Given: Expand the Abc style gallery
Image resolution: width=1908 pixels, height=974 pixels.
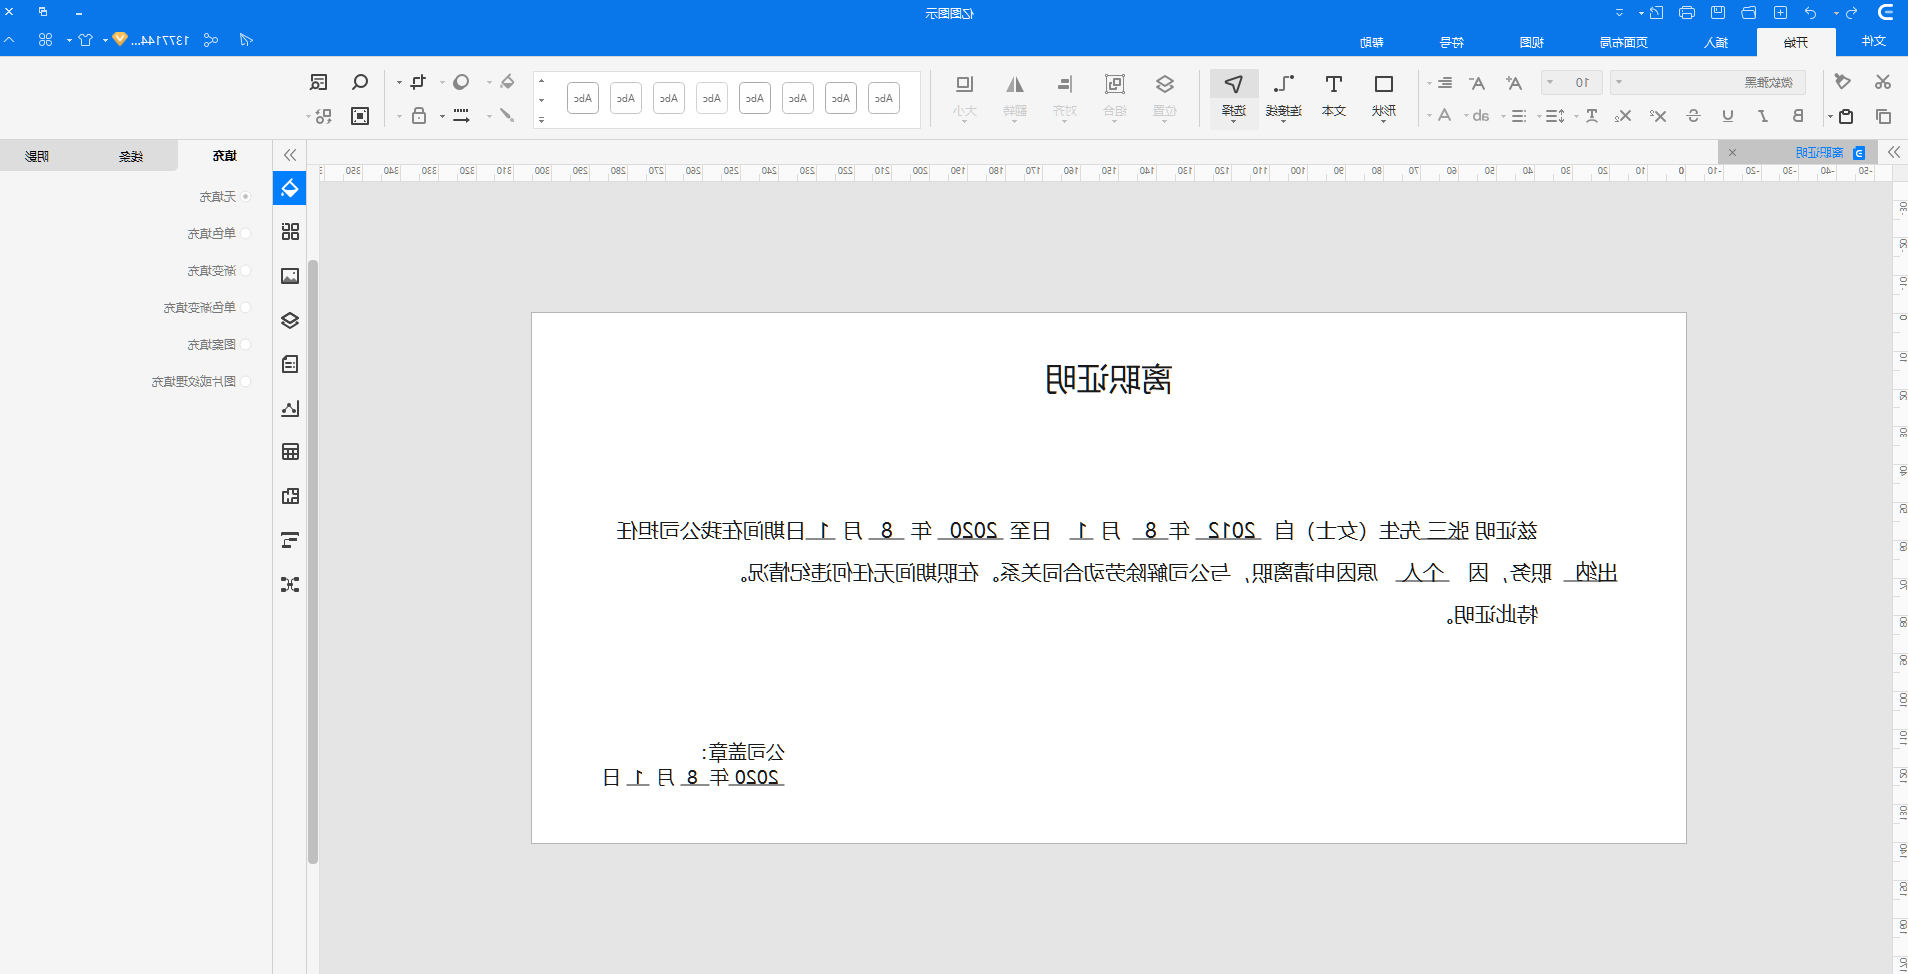Looking at the screenshot, I should pos(541,120).
